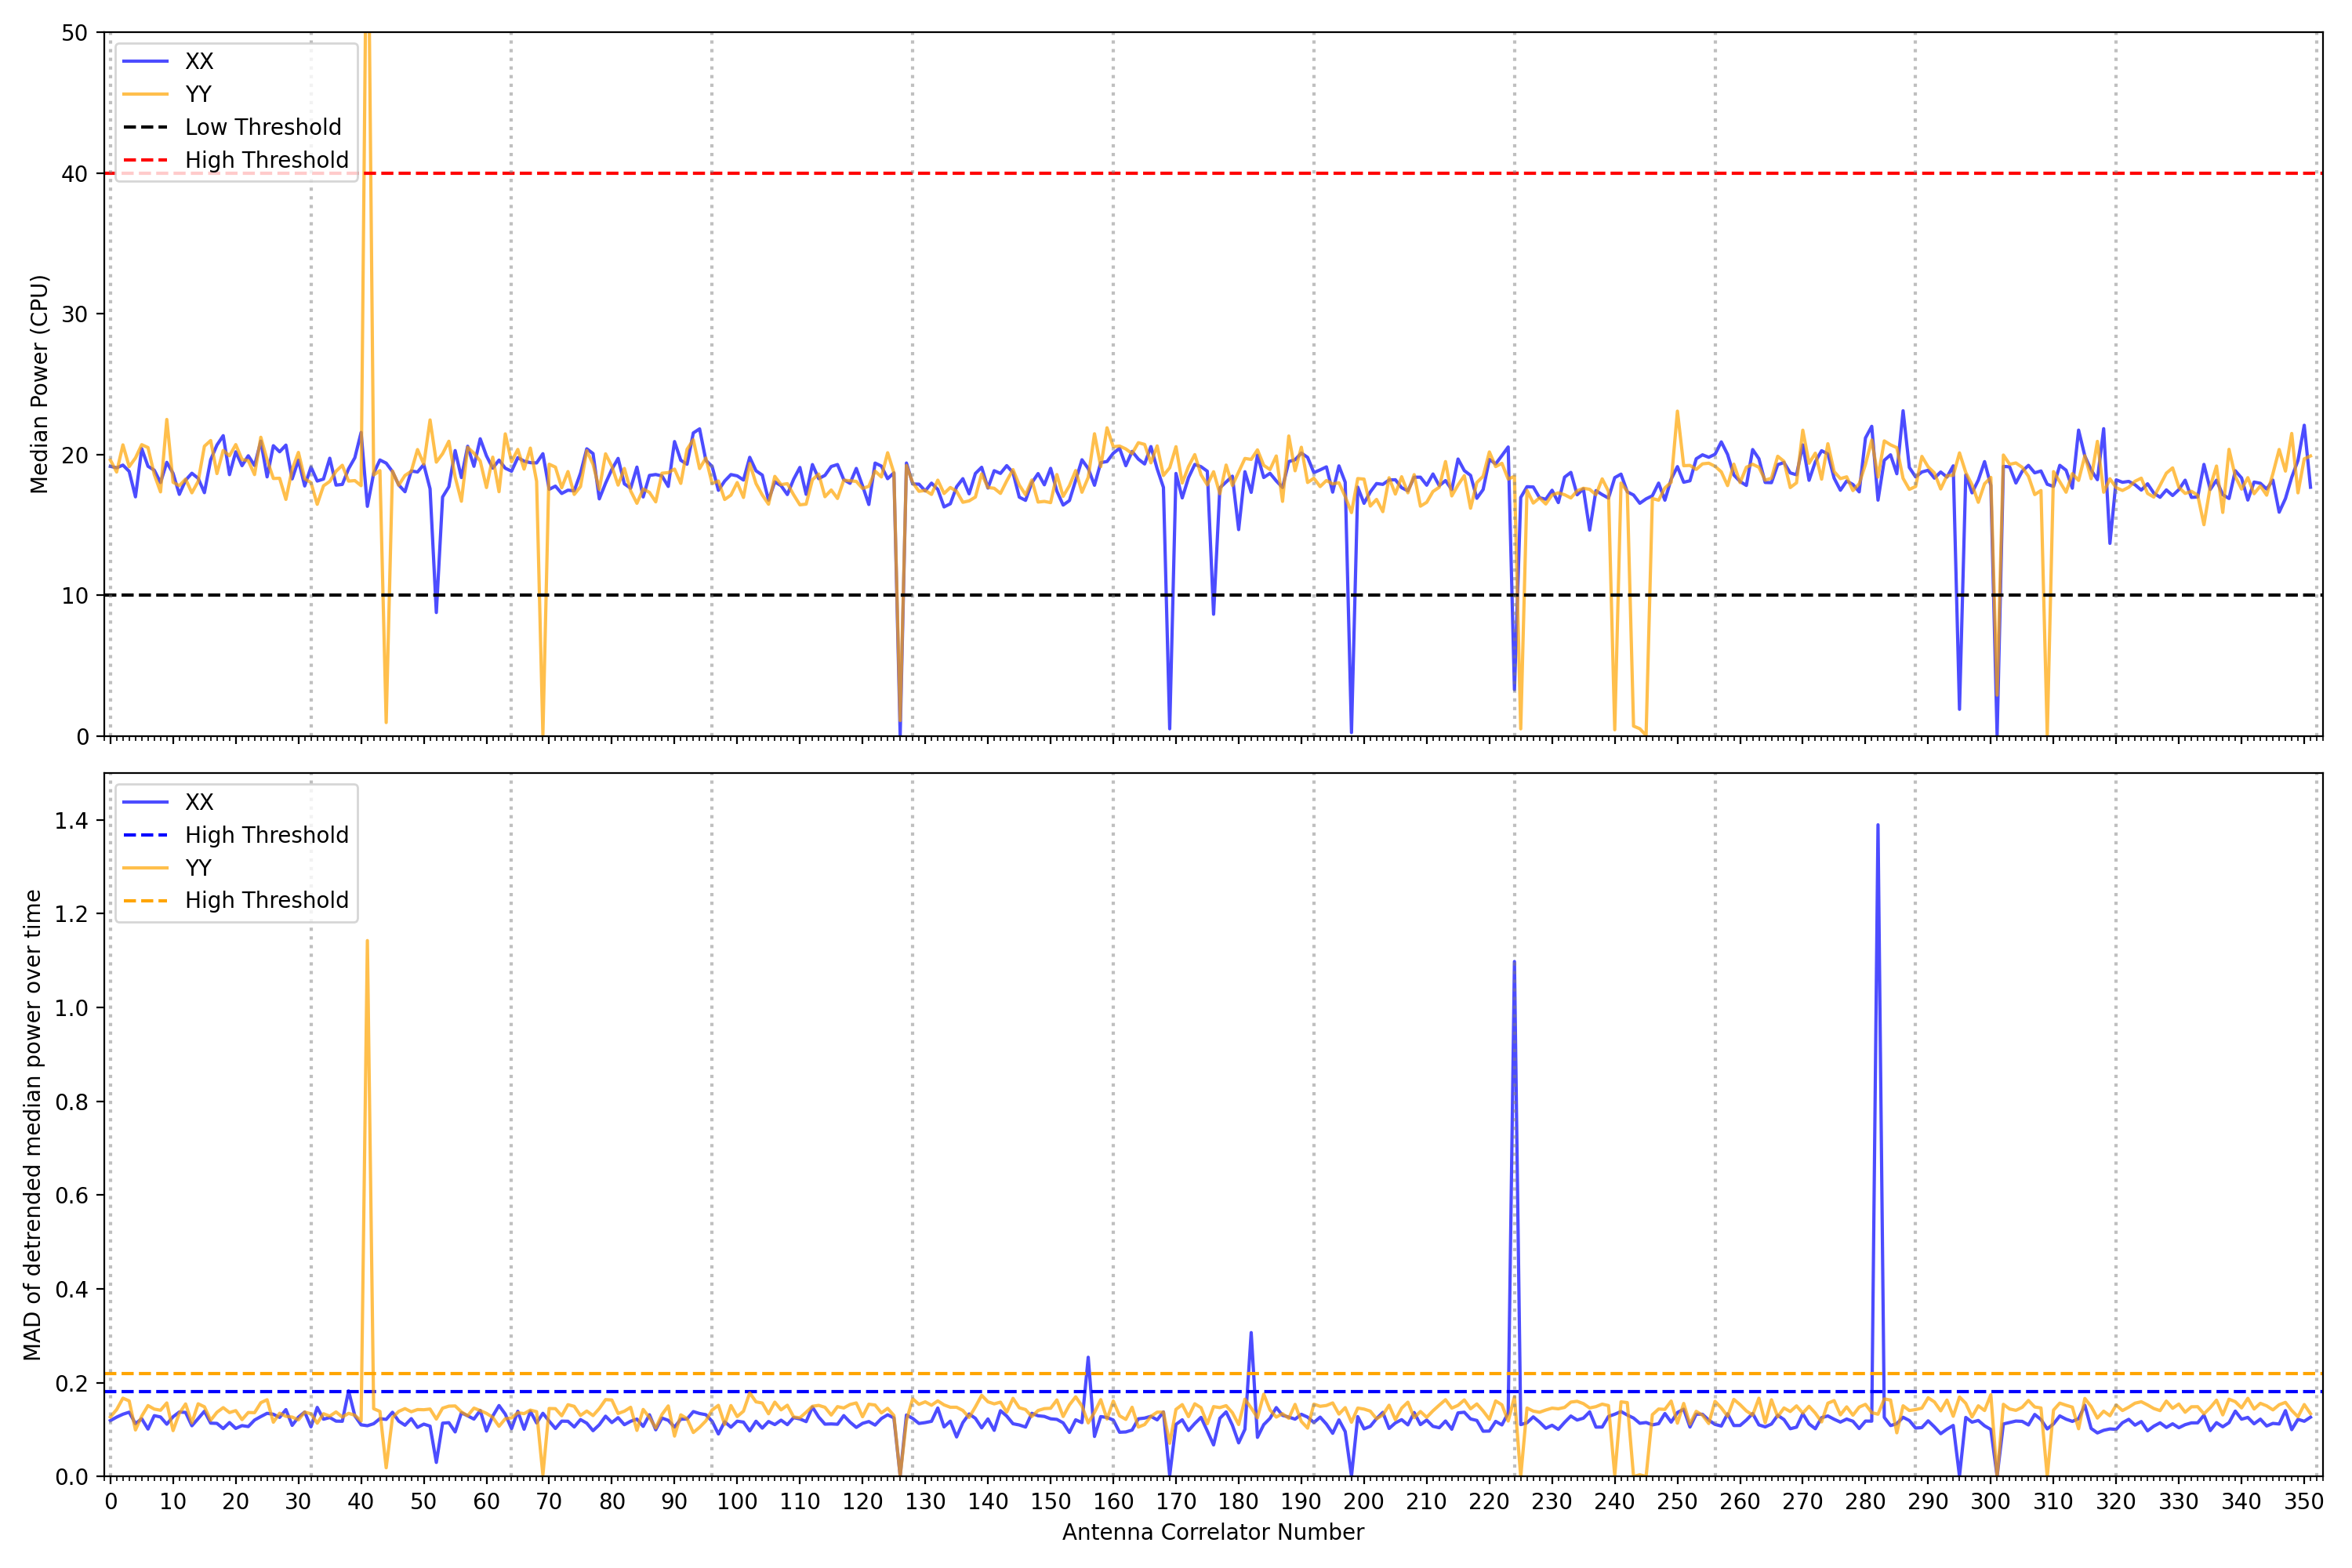This screenshot has height=1568, width=2352.
Task: Click the YY legend entry in top plot
Action: pyautogui.click(x=198, y=94)
